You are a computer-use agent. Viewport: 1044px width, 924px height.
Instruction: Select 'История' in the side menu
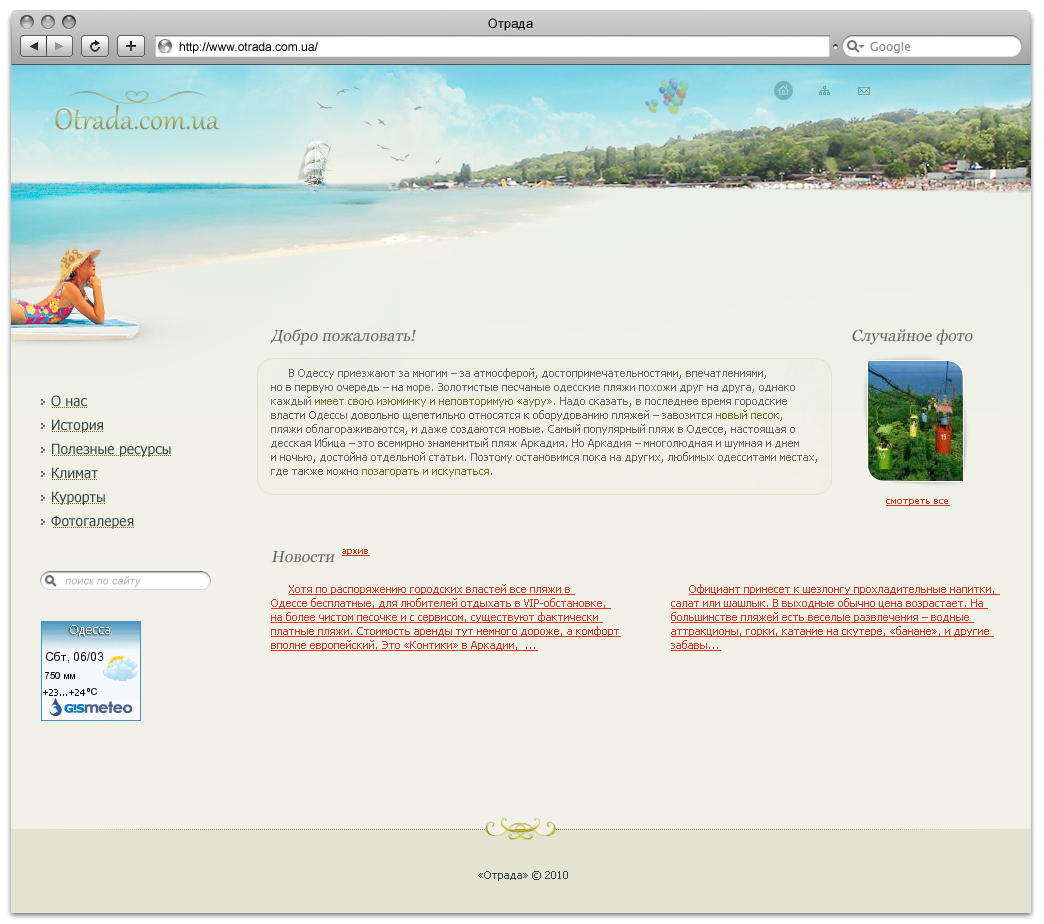point(77,425)
